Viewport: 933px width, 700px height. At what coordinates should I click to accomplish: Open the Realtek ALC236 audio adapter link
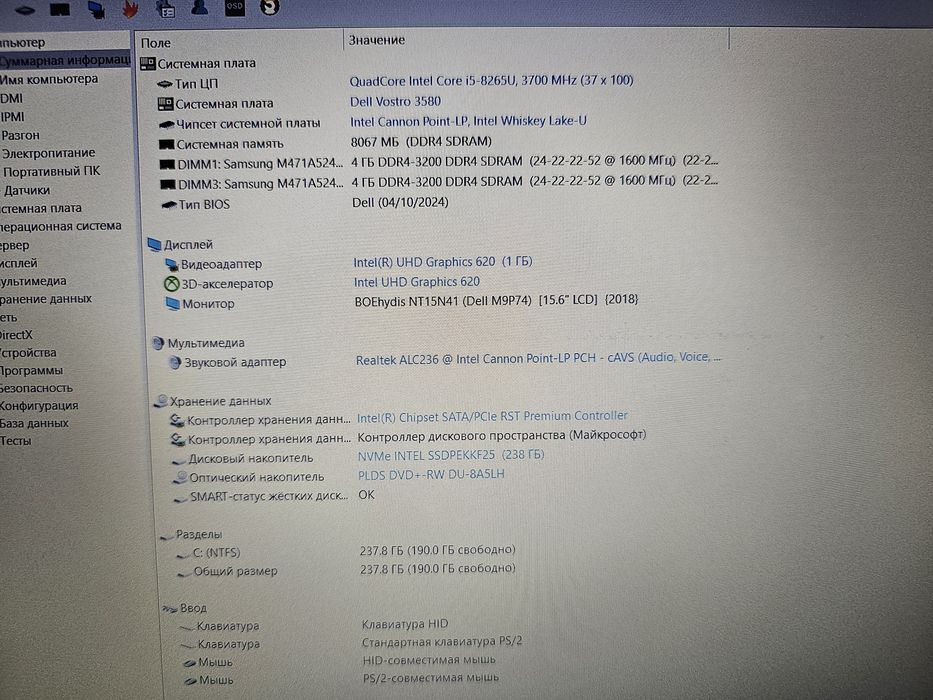[x=538, y=358]
